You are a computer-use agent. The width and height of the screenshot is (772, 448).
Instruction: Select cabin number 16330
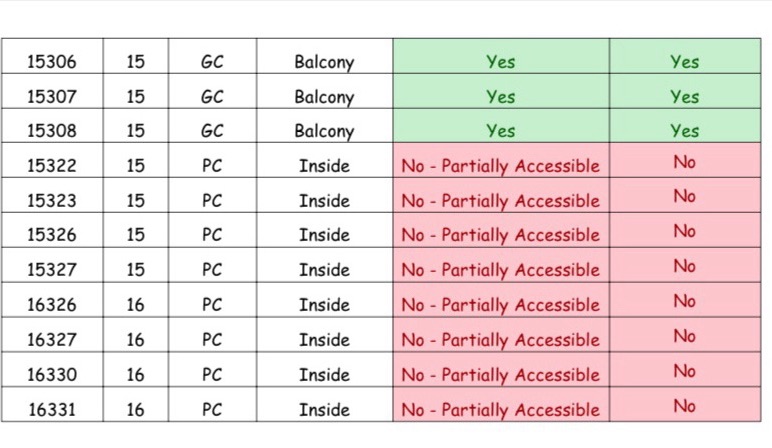(51, 375)
